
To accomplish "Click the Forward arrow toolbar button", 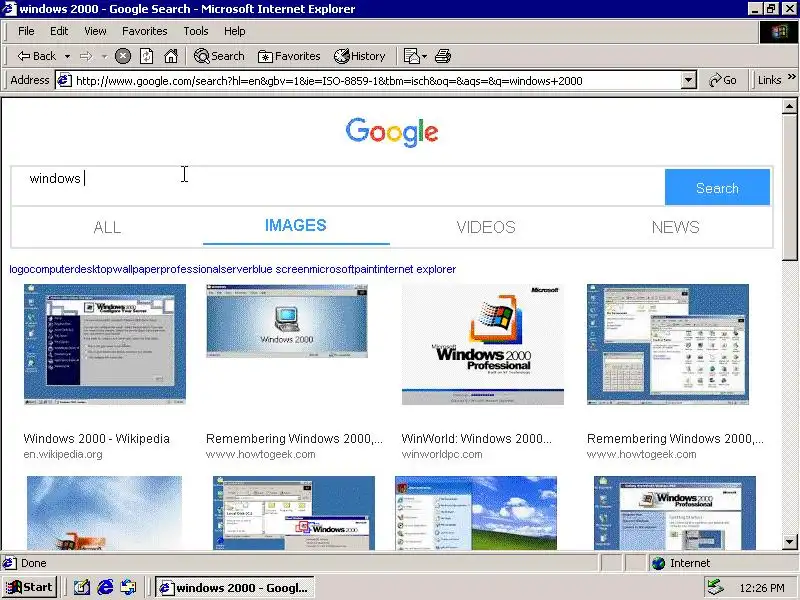I will point(86,56).
